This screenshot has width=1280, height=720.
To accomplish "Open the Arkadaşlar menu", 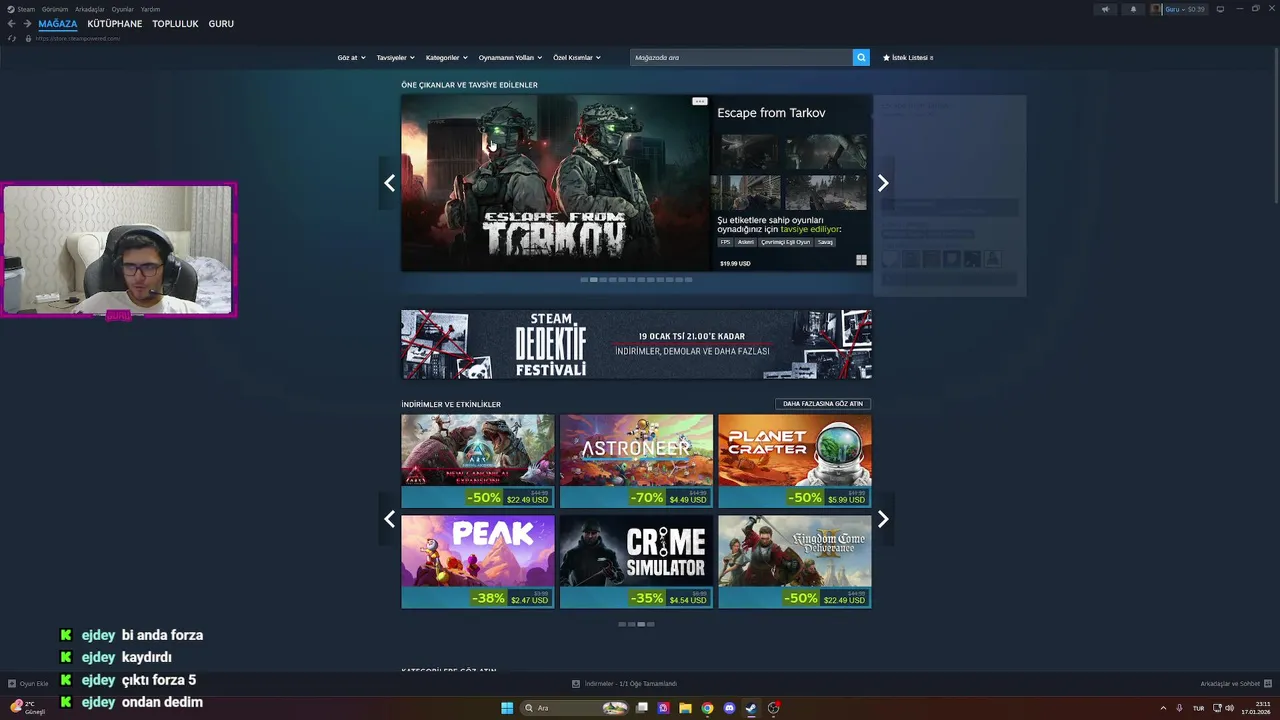I will (89, 9).
